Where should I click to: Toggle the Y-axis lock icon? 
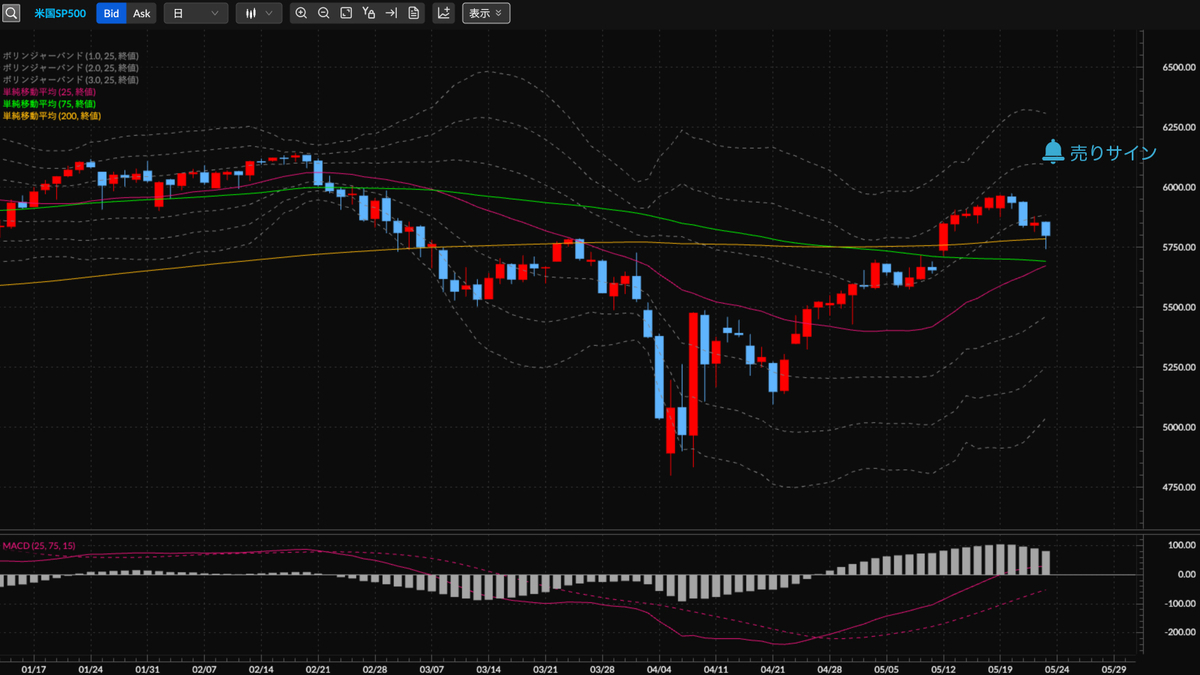pyautogui.click(x=369, y=13)
